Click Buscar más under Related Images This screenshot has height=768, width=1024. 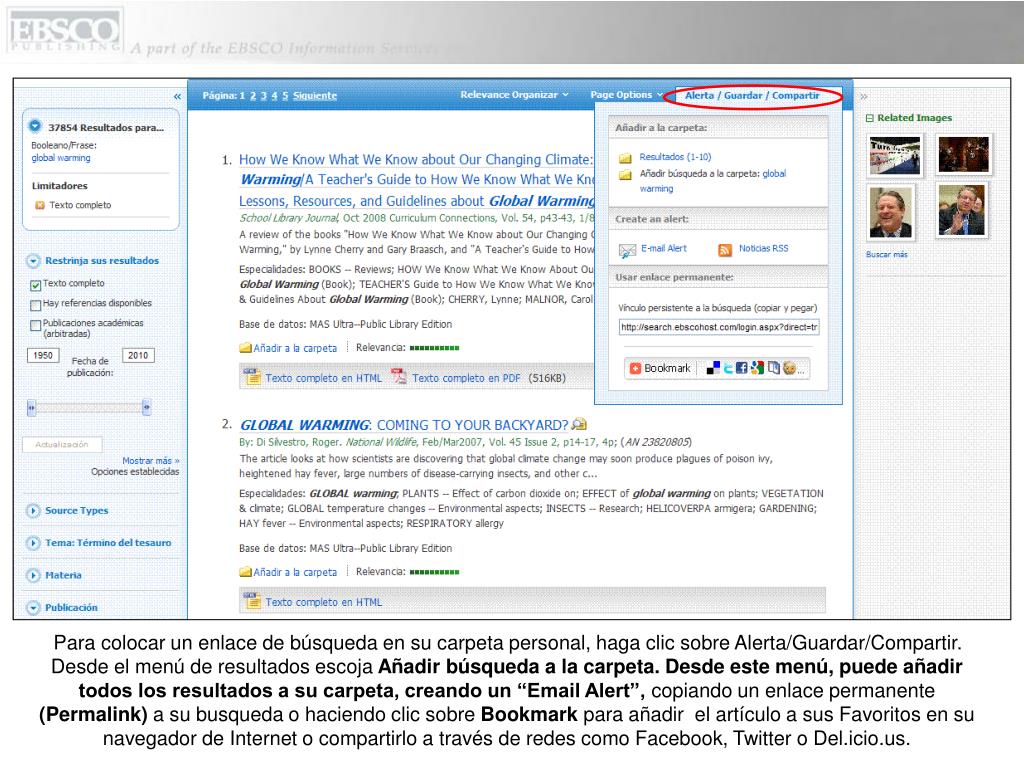(886, 255)
